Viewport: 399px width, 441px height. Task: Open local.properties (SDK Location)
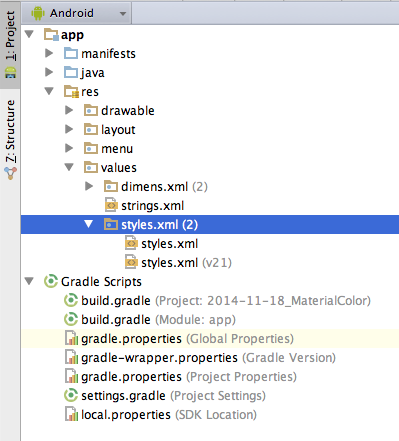tap(169, 415)
